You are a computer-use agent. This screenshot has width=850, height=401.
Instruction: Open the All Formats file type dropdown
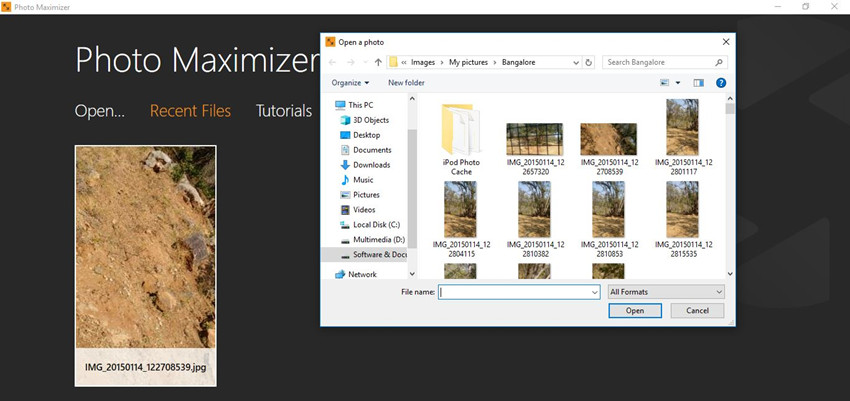click(x=665, y=292)
